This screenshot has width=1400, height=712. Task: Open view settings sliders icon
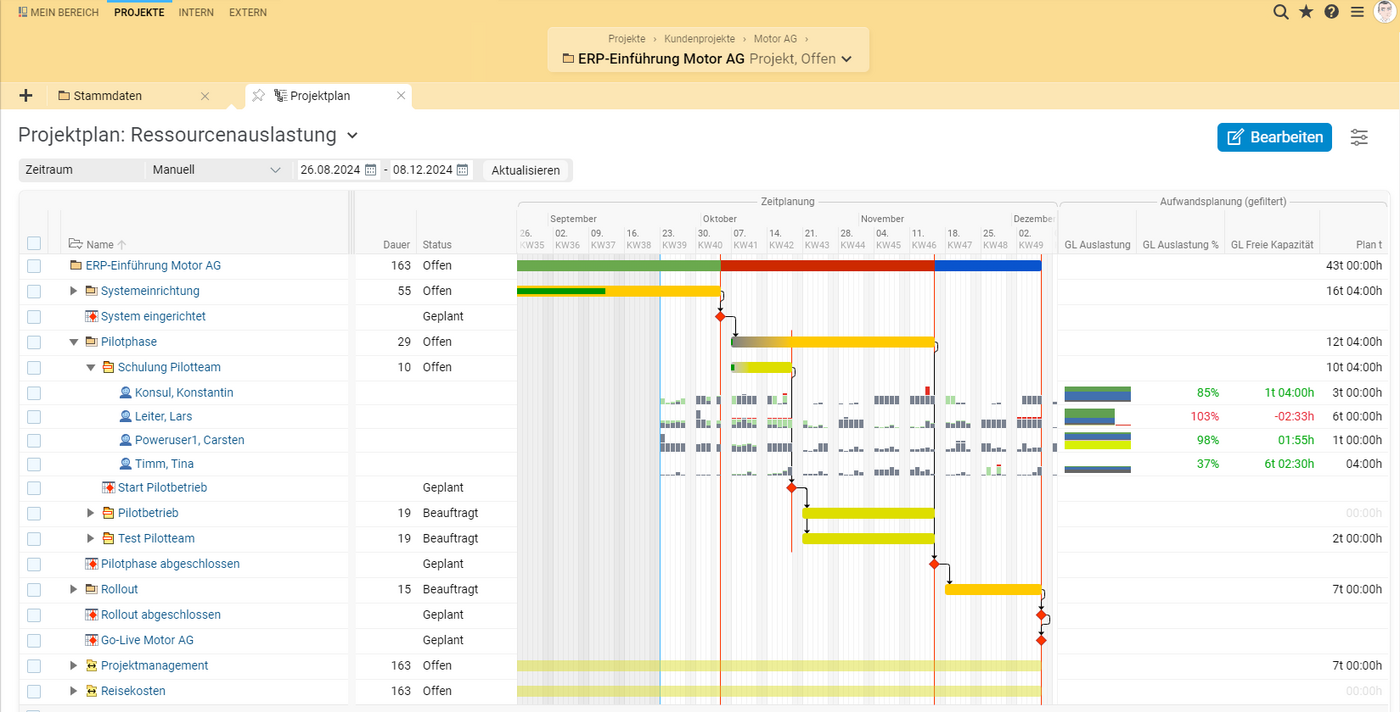[x=1359, y=137]
